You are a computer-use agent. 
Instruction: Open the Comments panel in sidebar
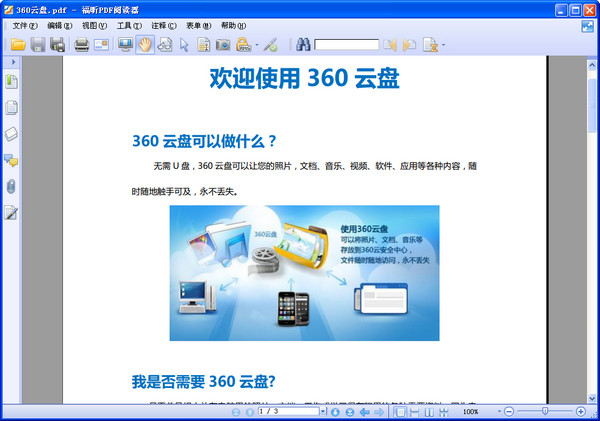coord(12,160)
